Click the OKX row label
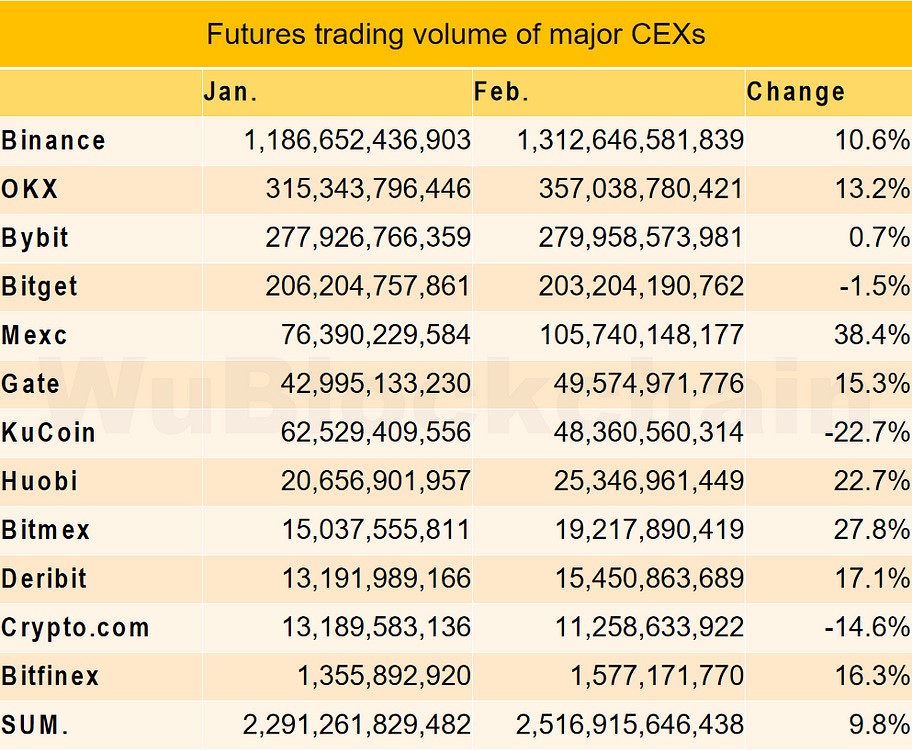 click(30, 189)
